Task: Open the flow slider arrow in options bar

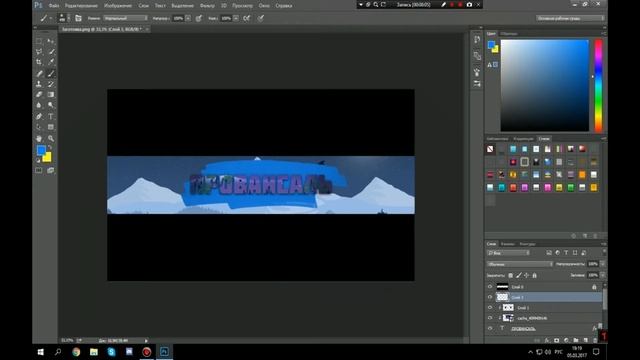Action: 236,18
